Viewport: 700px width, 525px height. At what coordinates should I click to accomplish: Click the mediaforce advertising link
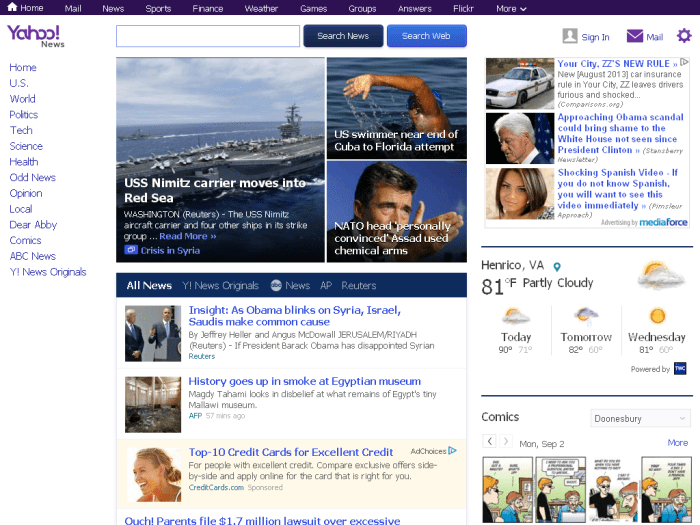pos(663,222)
